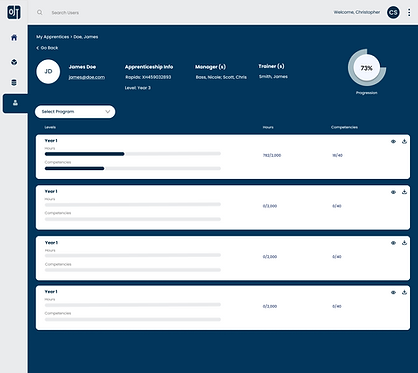Image resolution: width=418 pixels, height=373 pixels.
Task: Download the Year 1 card with 782/2,000 hours
Action: point(404,141)
